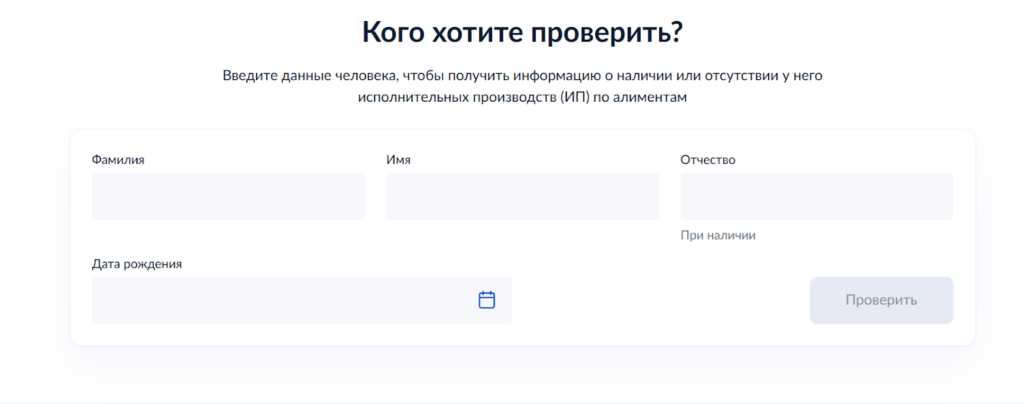Click the Дата рождения label
Image resolution: width=1024 pixels, height=404 pixels.
[137, 264]
